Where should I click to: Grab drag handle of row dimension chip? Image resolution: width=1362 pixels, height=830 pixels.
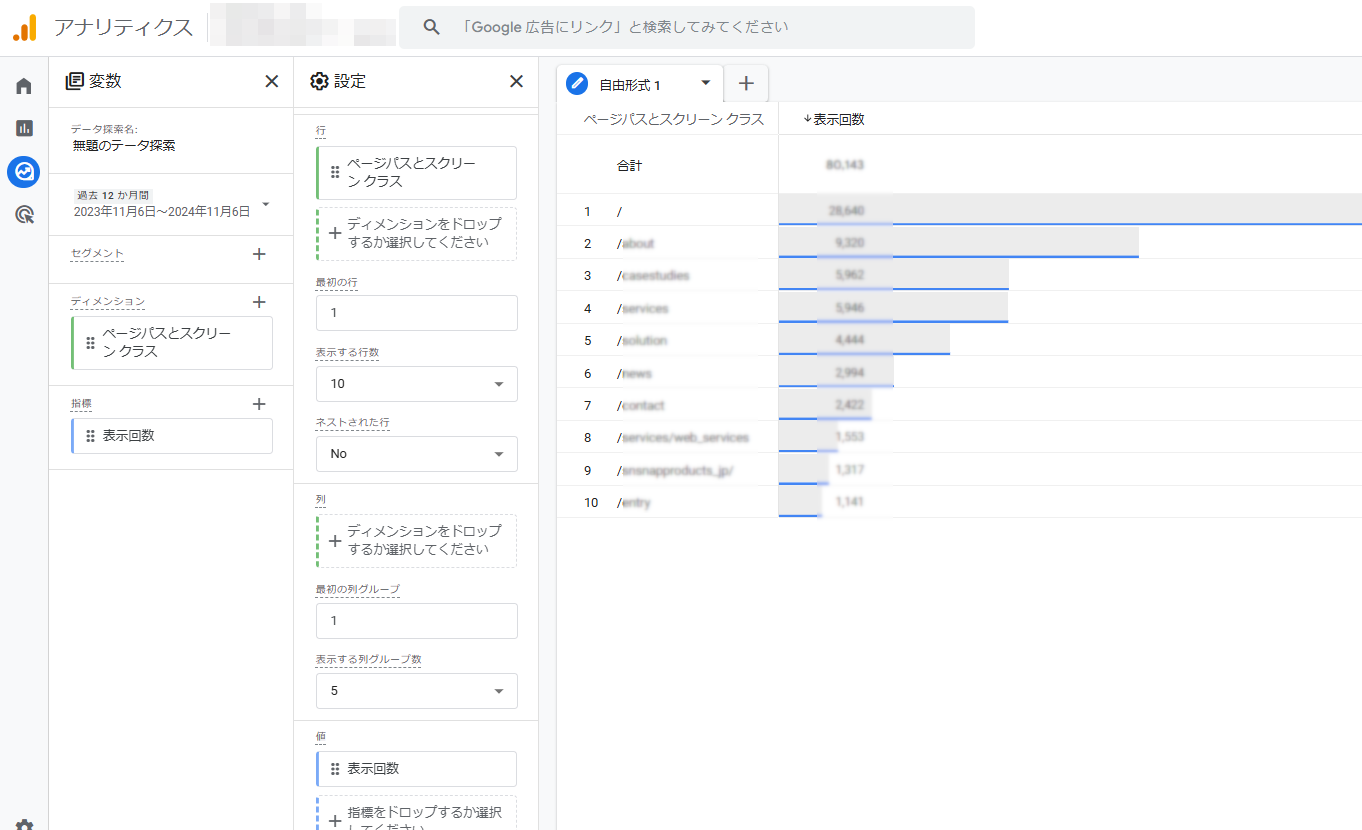point(335,173)
